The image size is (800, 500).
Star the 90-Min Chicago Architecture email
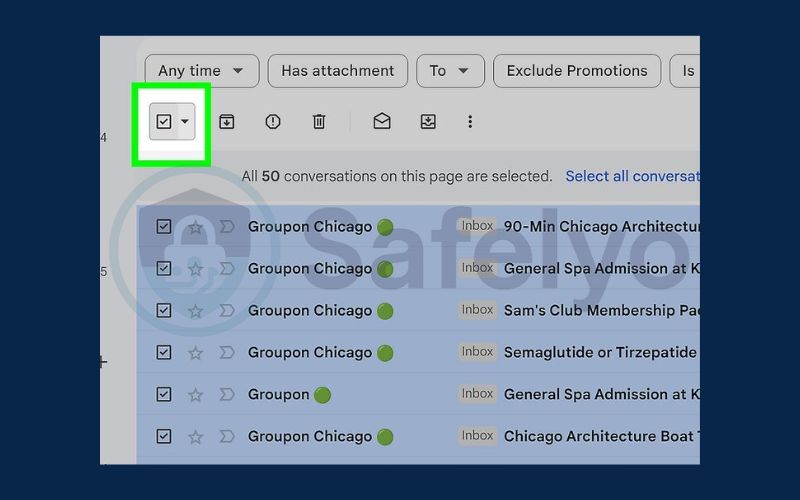[195, 227]
